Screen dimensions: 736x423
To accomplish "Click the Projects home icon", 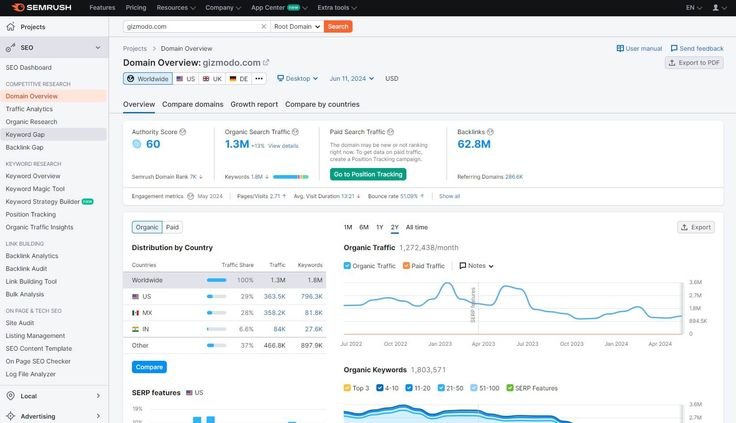I will [10, 27].
